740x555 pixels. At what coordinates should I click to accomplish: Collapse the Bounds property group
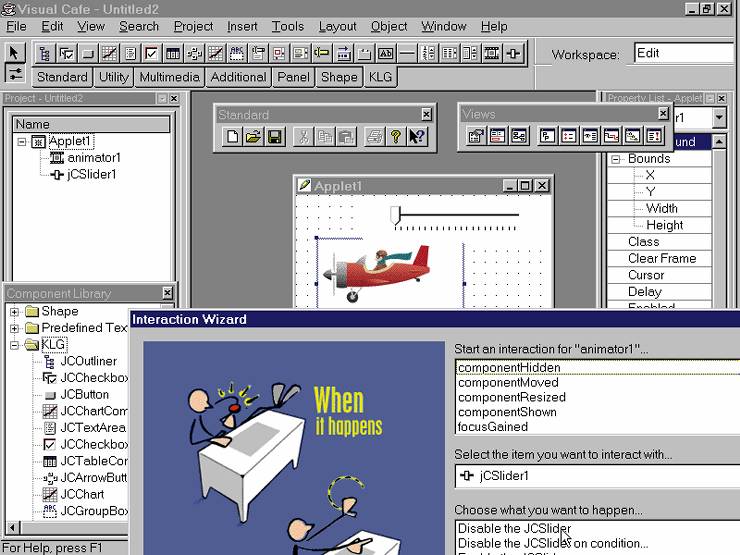pos(615,159)
